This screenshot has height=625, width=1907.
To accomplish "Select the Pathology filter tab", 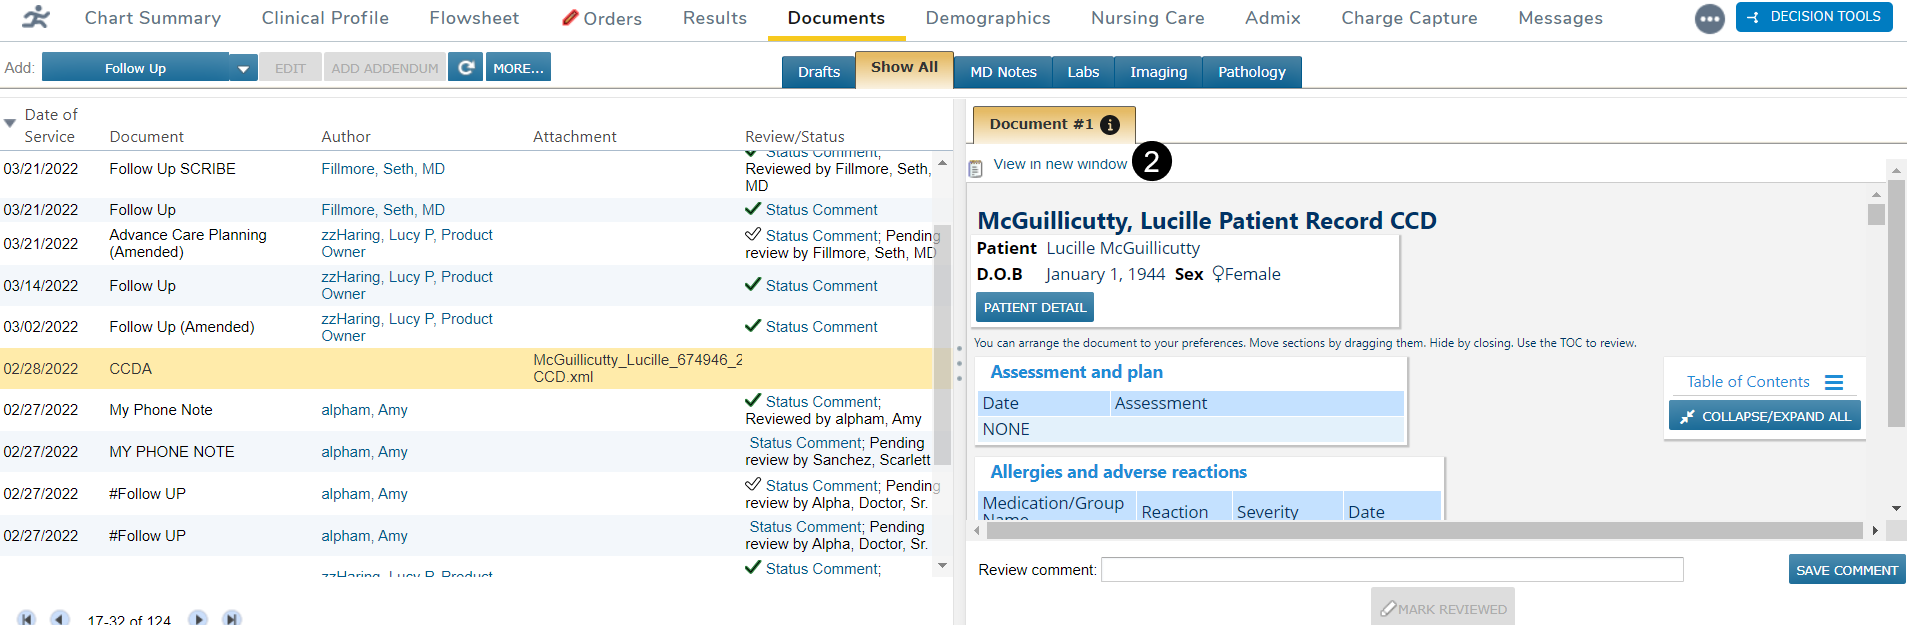I will coord(1251,72).
